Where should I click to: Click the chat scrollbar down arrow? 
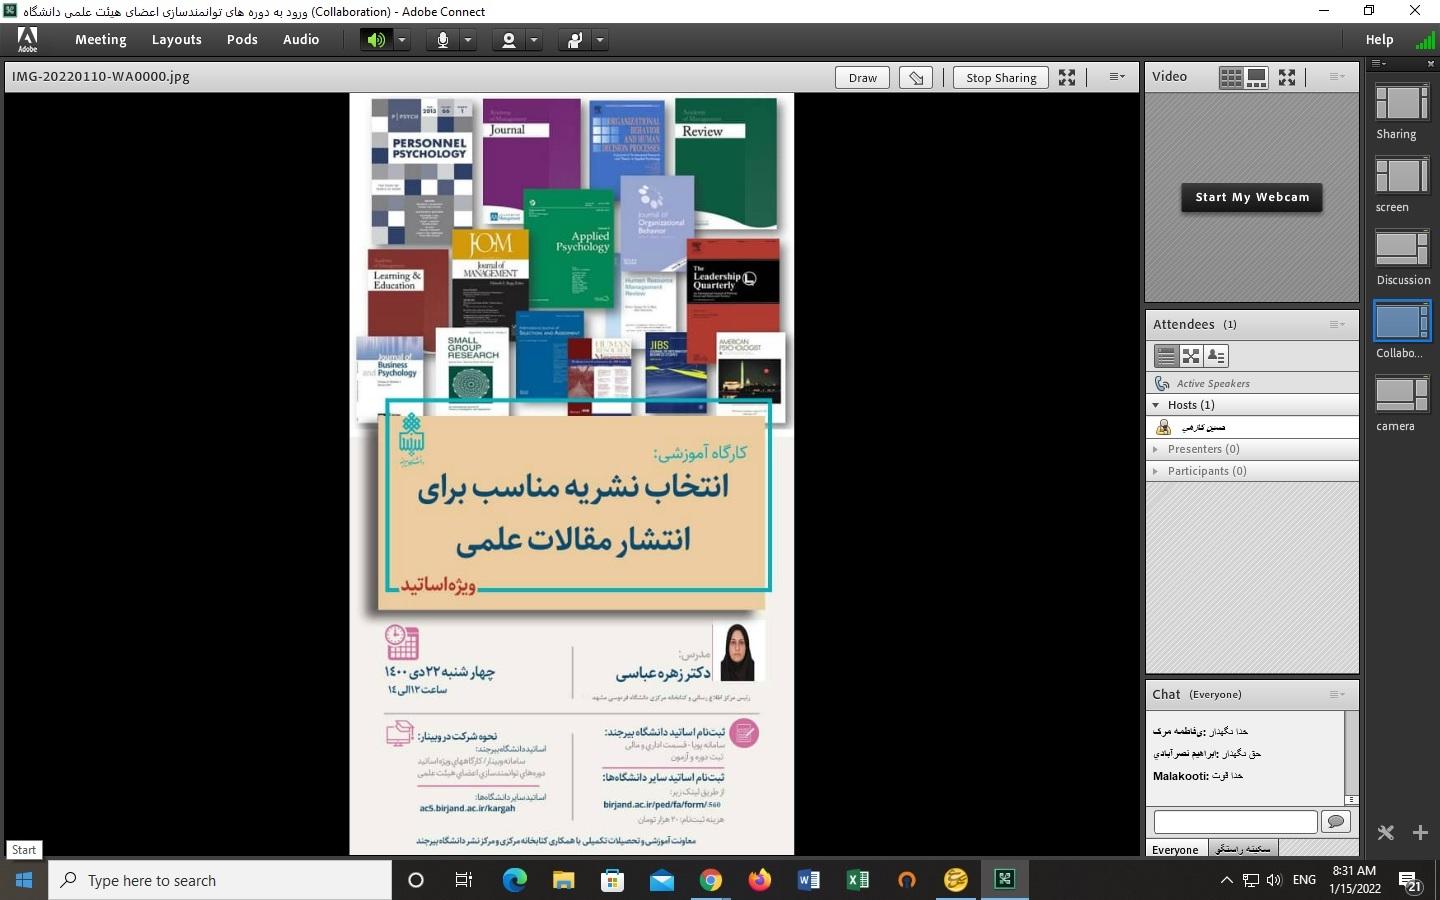(x=1352, y=799)
